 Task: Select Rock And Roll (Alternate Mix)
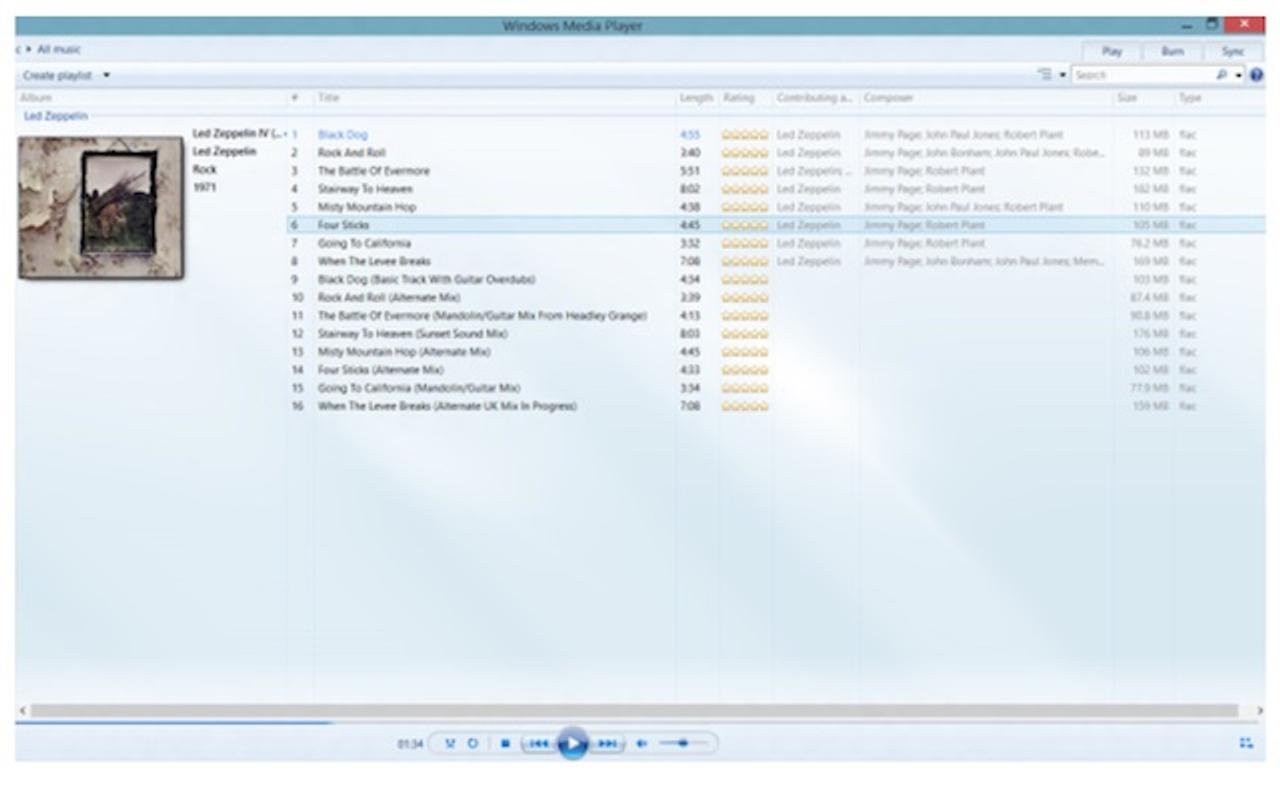(389, 297)
